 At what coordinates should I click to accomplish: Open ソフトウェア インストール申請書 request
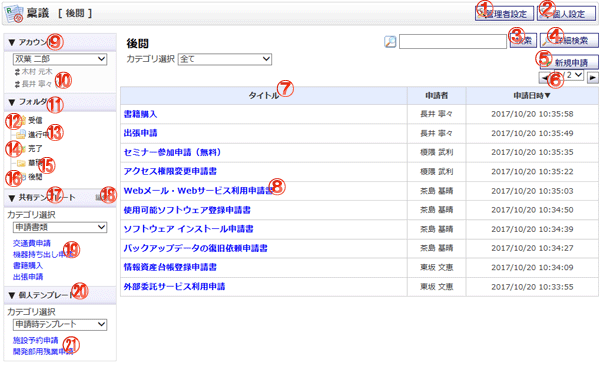pyautogui.click(x=188, y=229)
